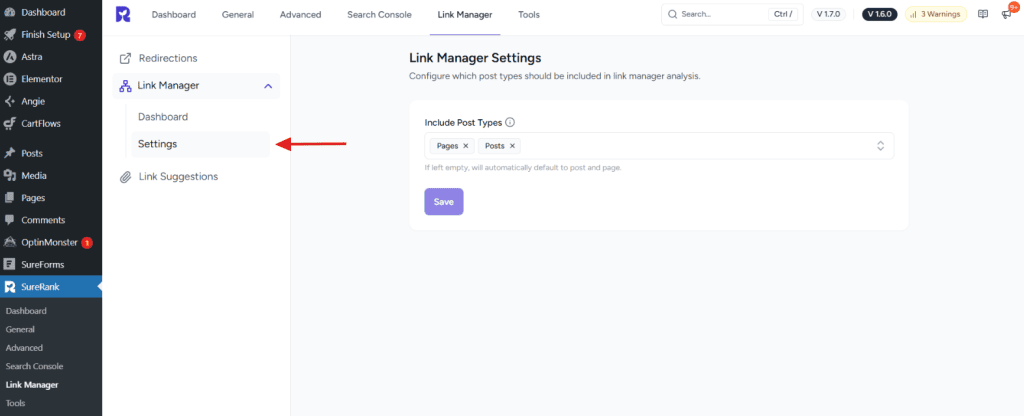The height and width of the screenshot is (416, 1024).
Task: Open Tools in SureRank WordPress submenu
Action: (x=15, y=404)
